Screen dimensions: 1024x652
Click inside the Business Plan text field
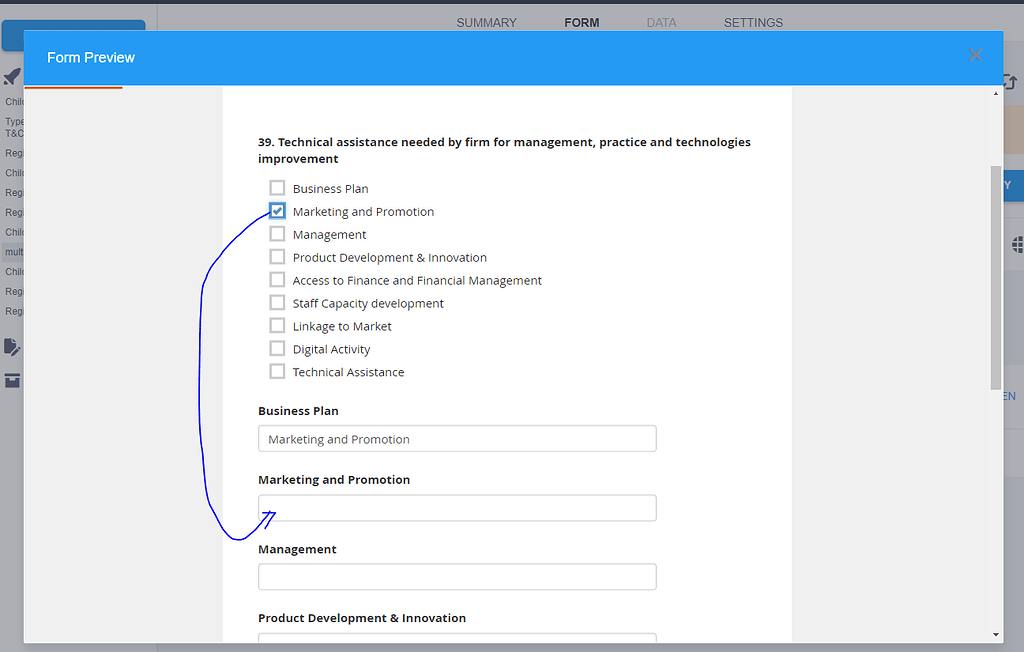pos(457,438)
